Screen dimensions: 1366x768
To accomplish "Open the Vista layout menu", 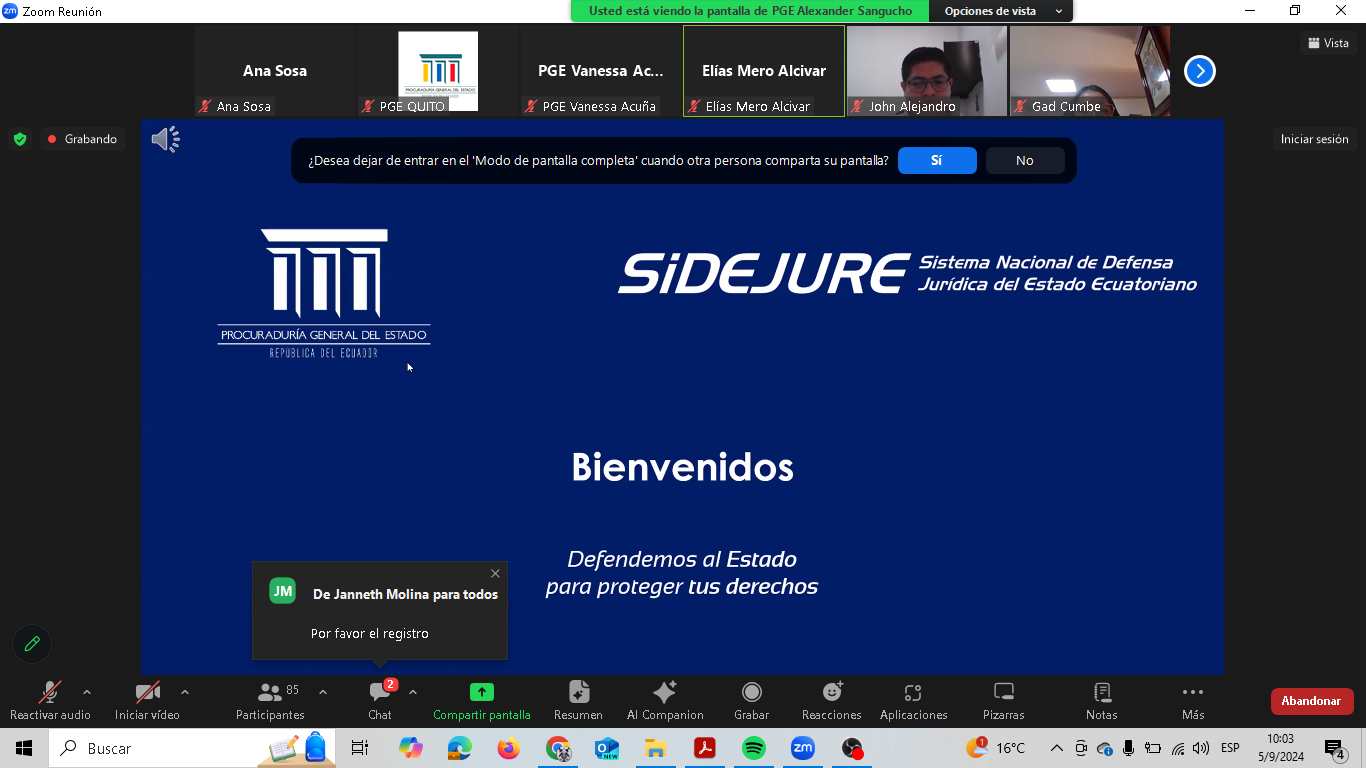I will point(1328,43).
